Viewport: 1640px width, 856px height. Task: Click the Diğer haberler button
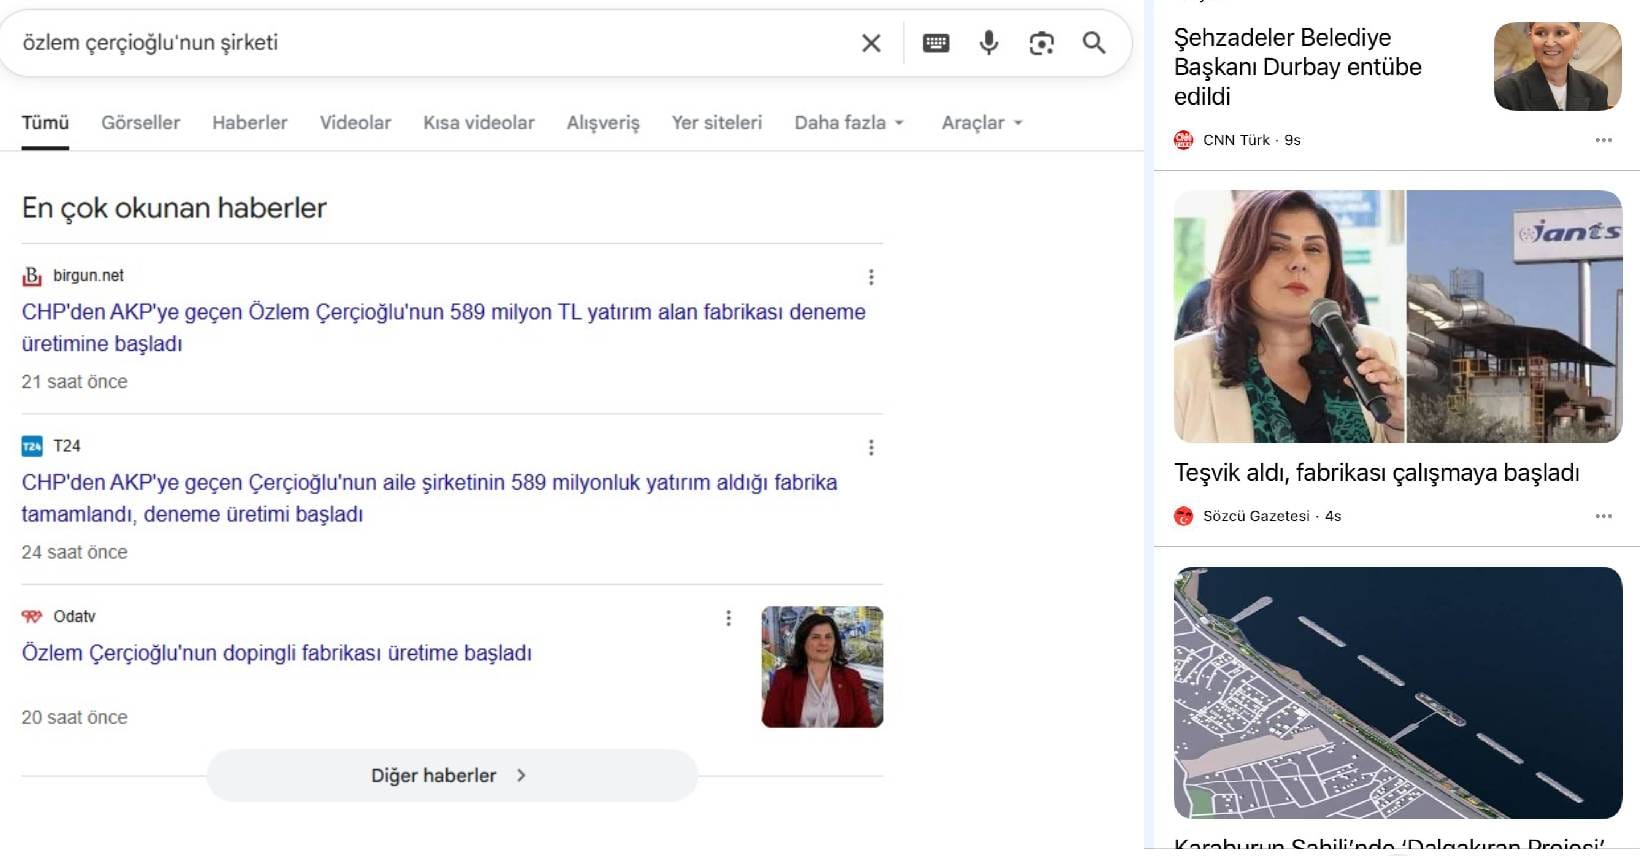451,775
